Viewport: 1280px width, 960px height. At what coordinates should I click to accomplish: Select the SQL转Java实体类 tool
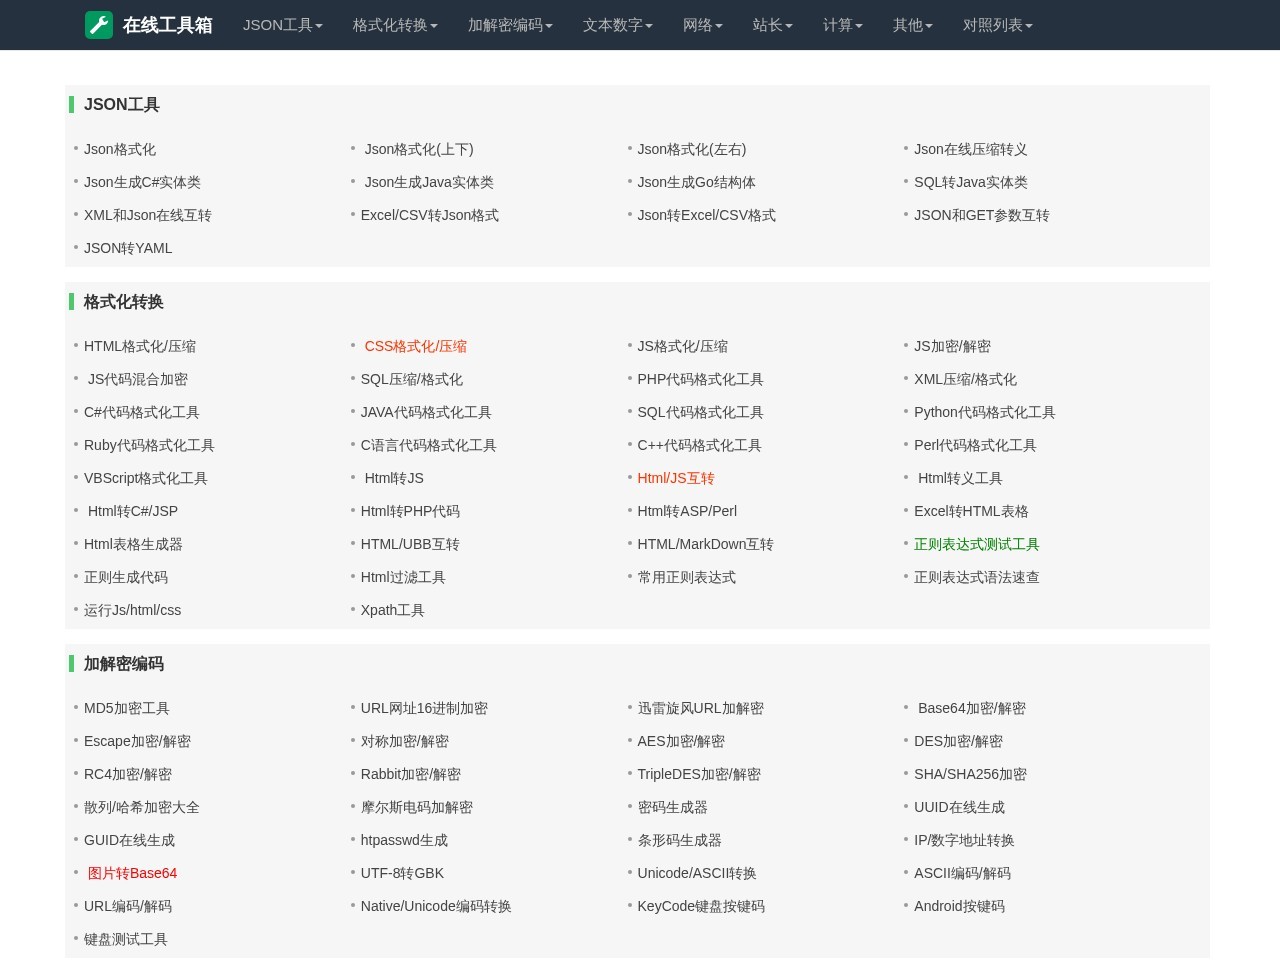point(971,182)
